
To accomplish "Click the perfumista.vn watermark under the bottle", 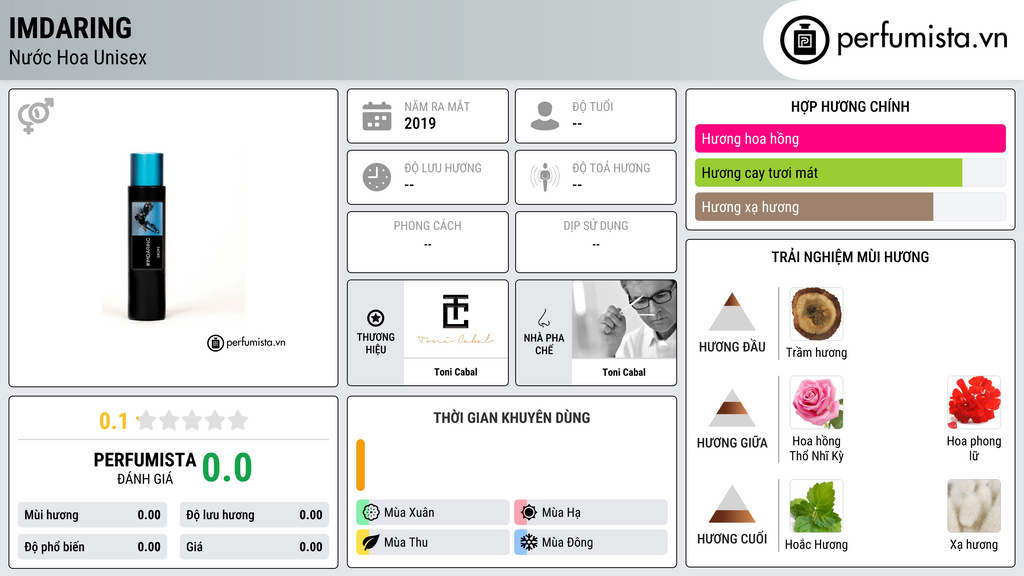I will [x=246, y=342].
